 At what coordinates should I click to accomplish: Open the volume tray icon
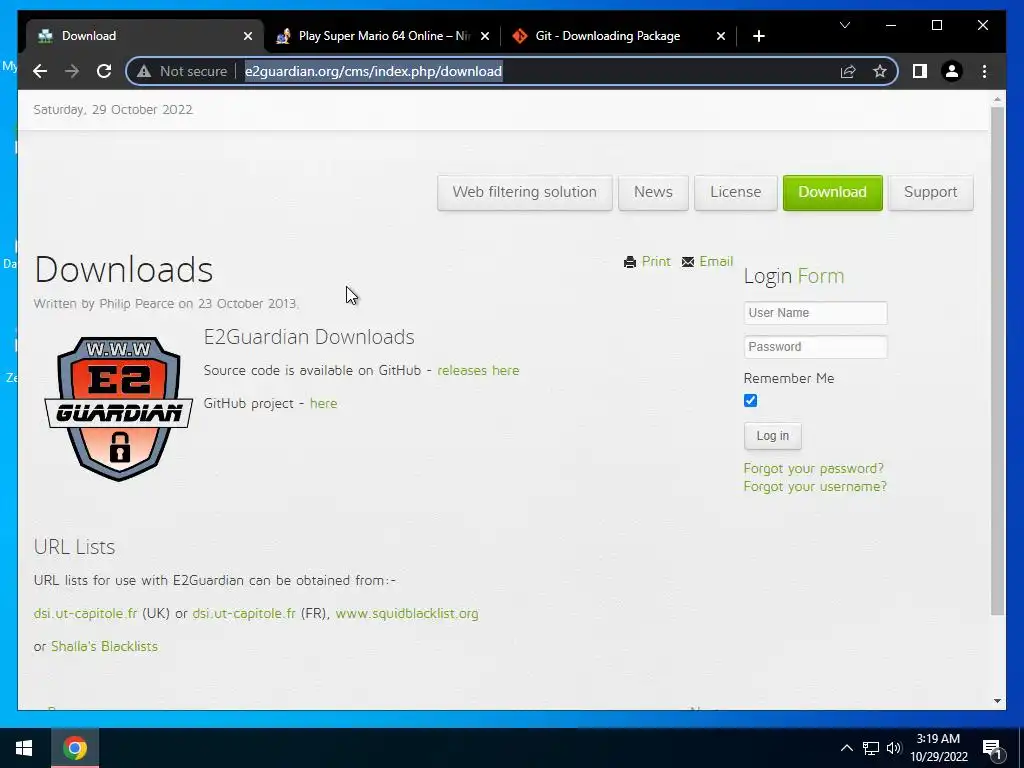[893, 748]
